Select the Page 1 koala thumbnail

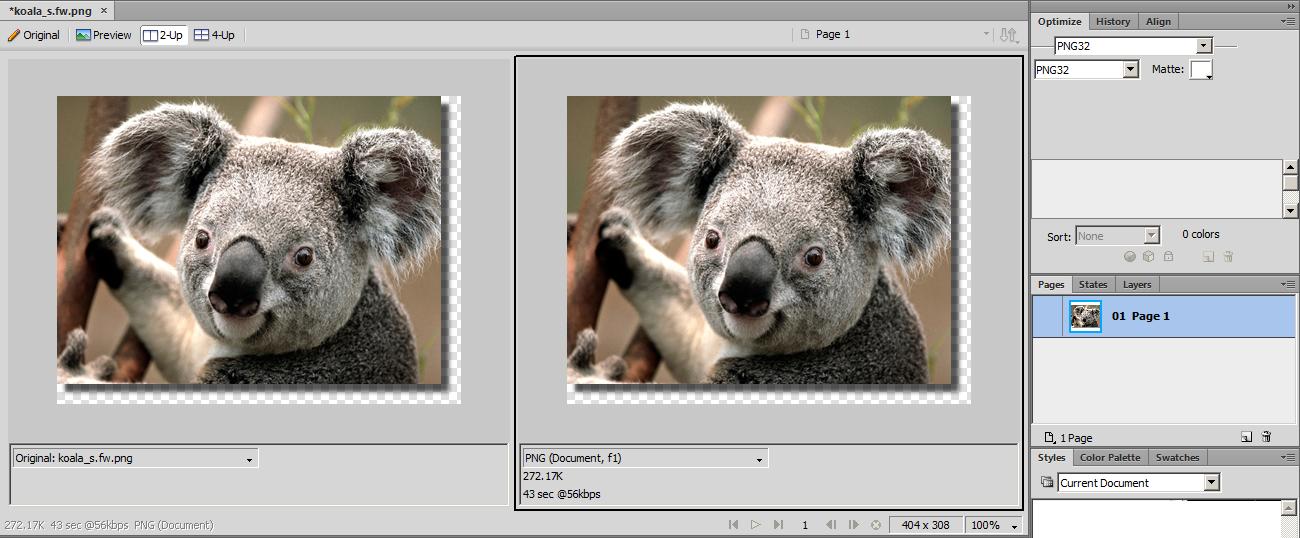click(1085, 317)
